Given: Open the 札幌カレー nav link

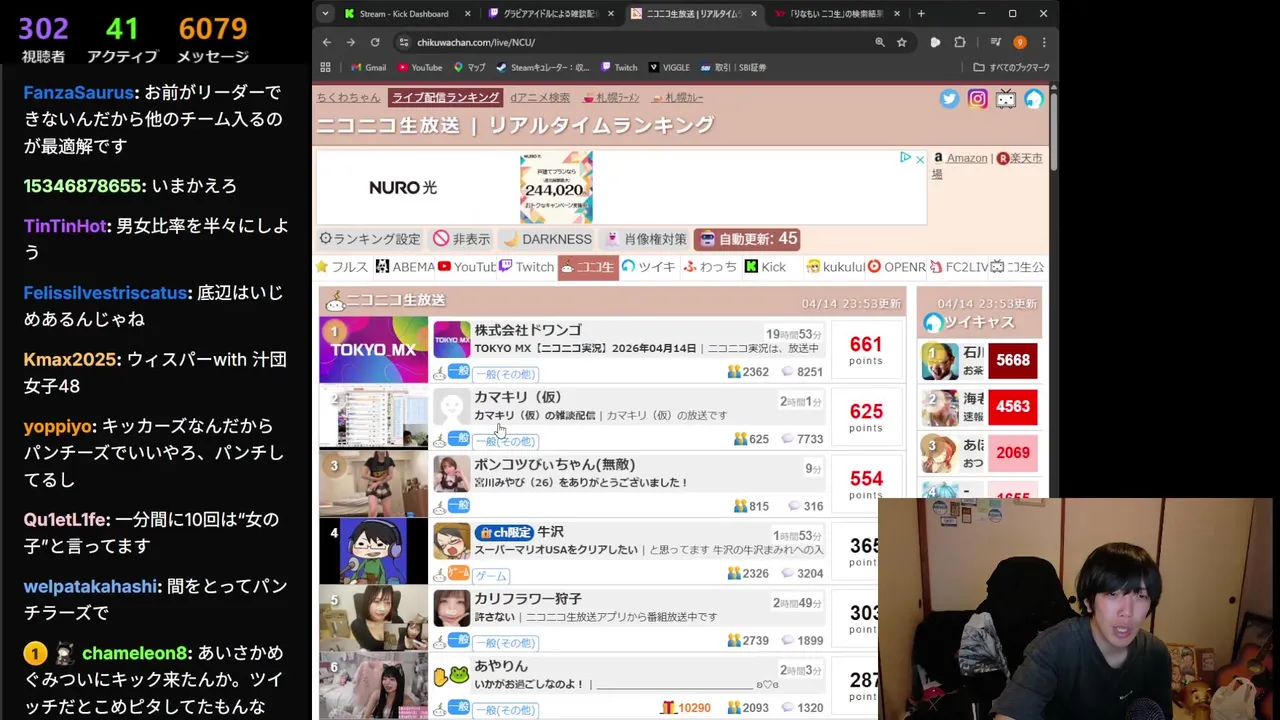Looking at the screenshot, I should (x=678, y=98).
